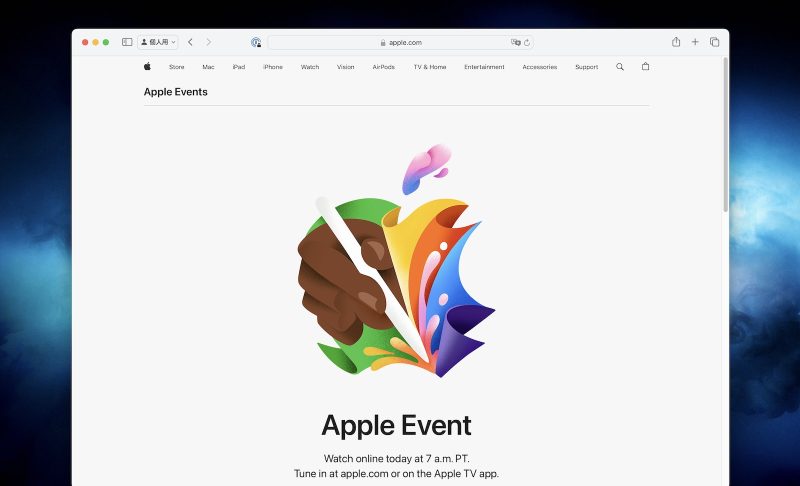This screenshot has width=800, height=486.
Task: Click the Apple Events heading link
Action: click(x=176, y=92)
